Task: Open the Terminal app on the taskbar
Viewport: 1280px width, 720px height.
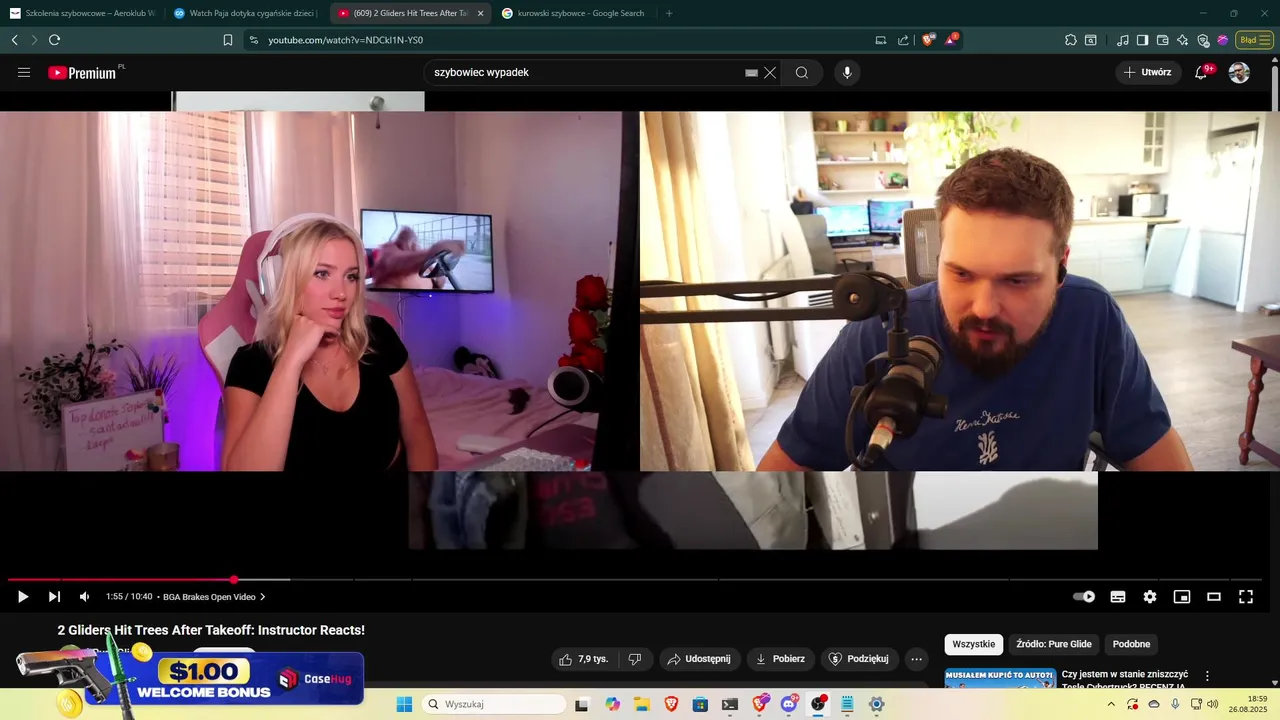Action: click(x=730, y=704)
